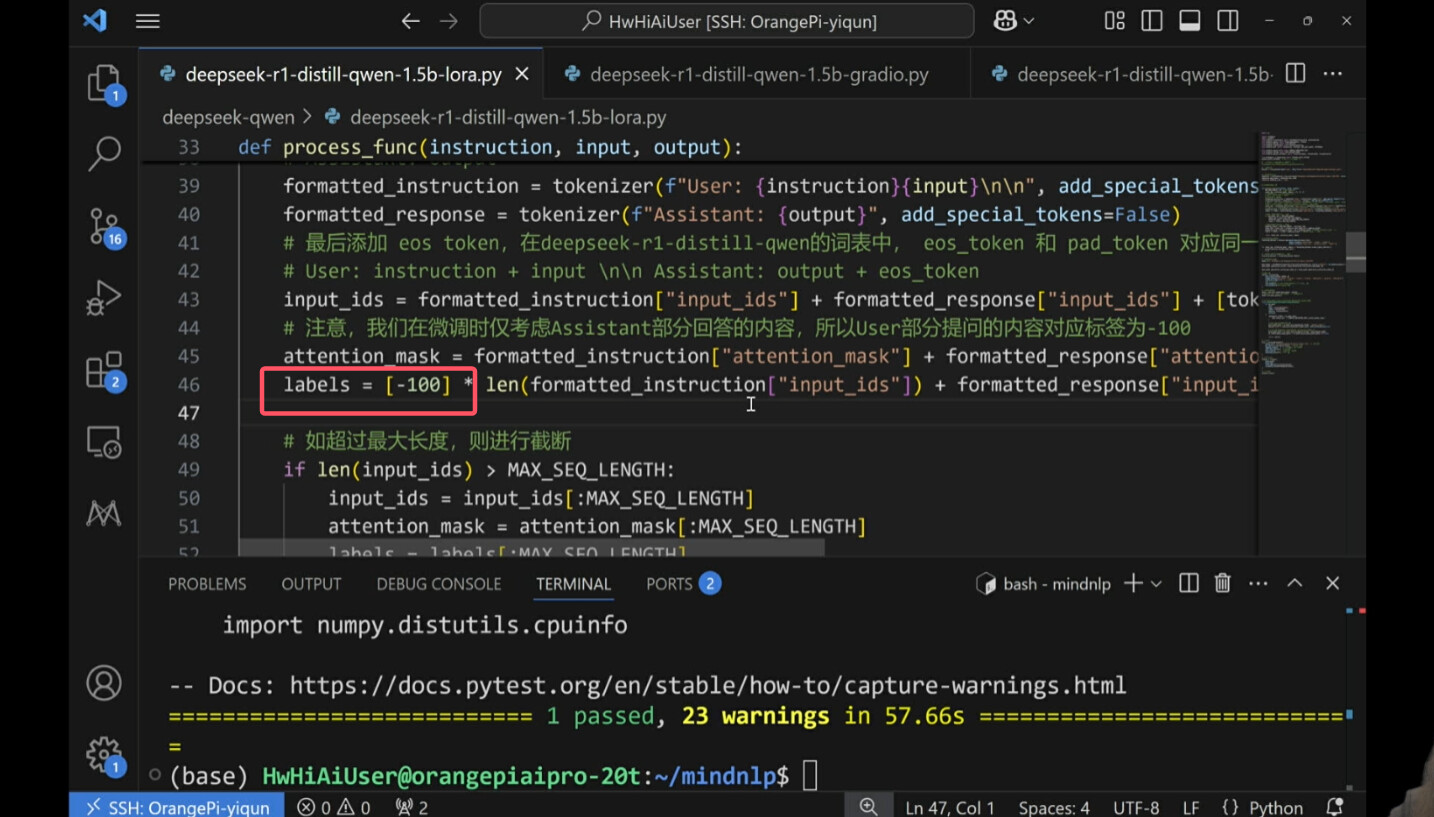Click the command center search field
This screenshot has width=1434, height=817.
coord(727,21)
